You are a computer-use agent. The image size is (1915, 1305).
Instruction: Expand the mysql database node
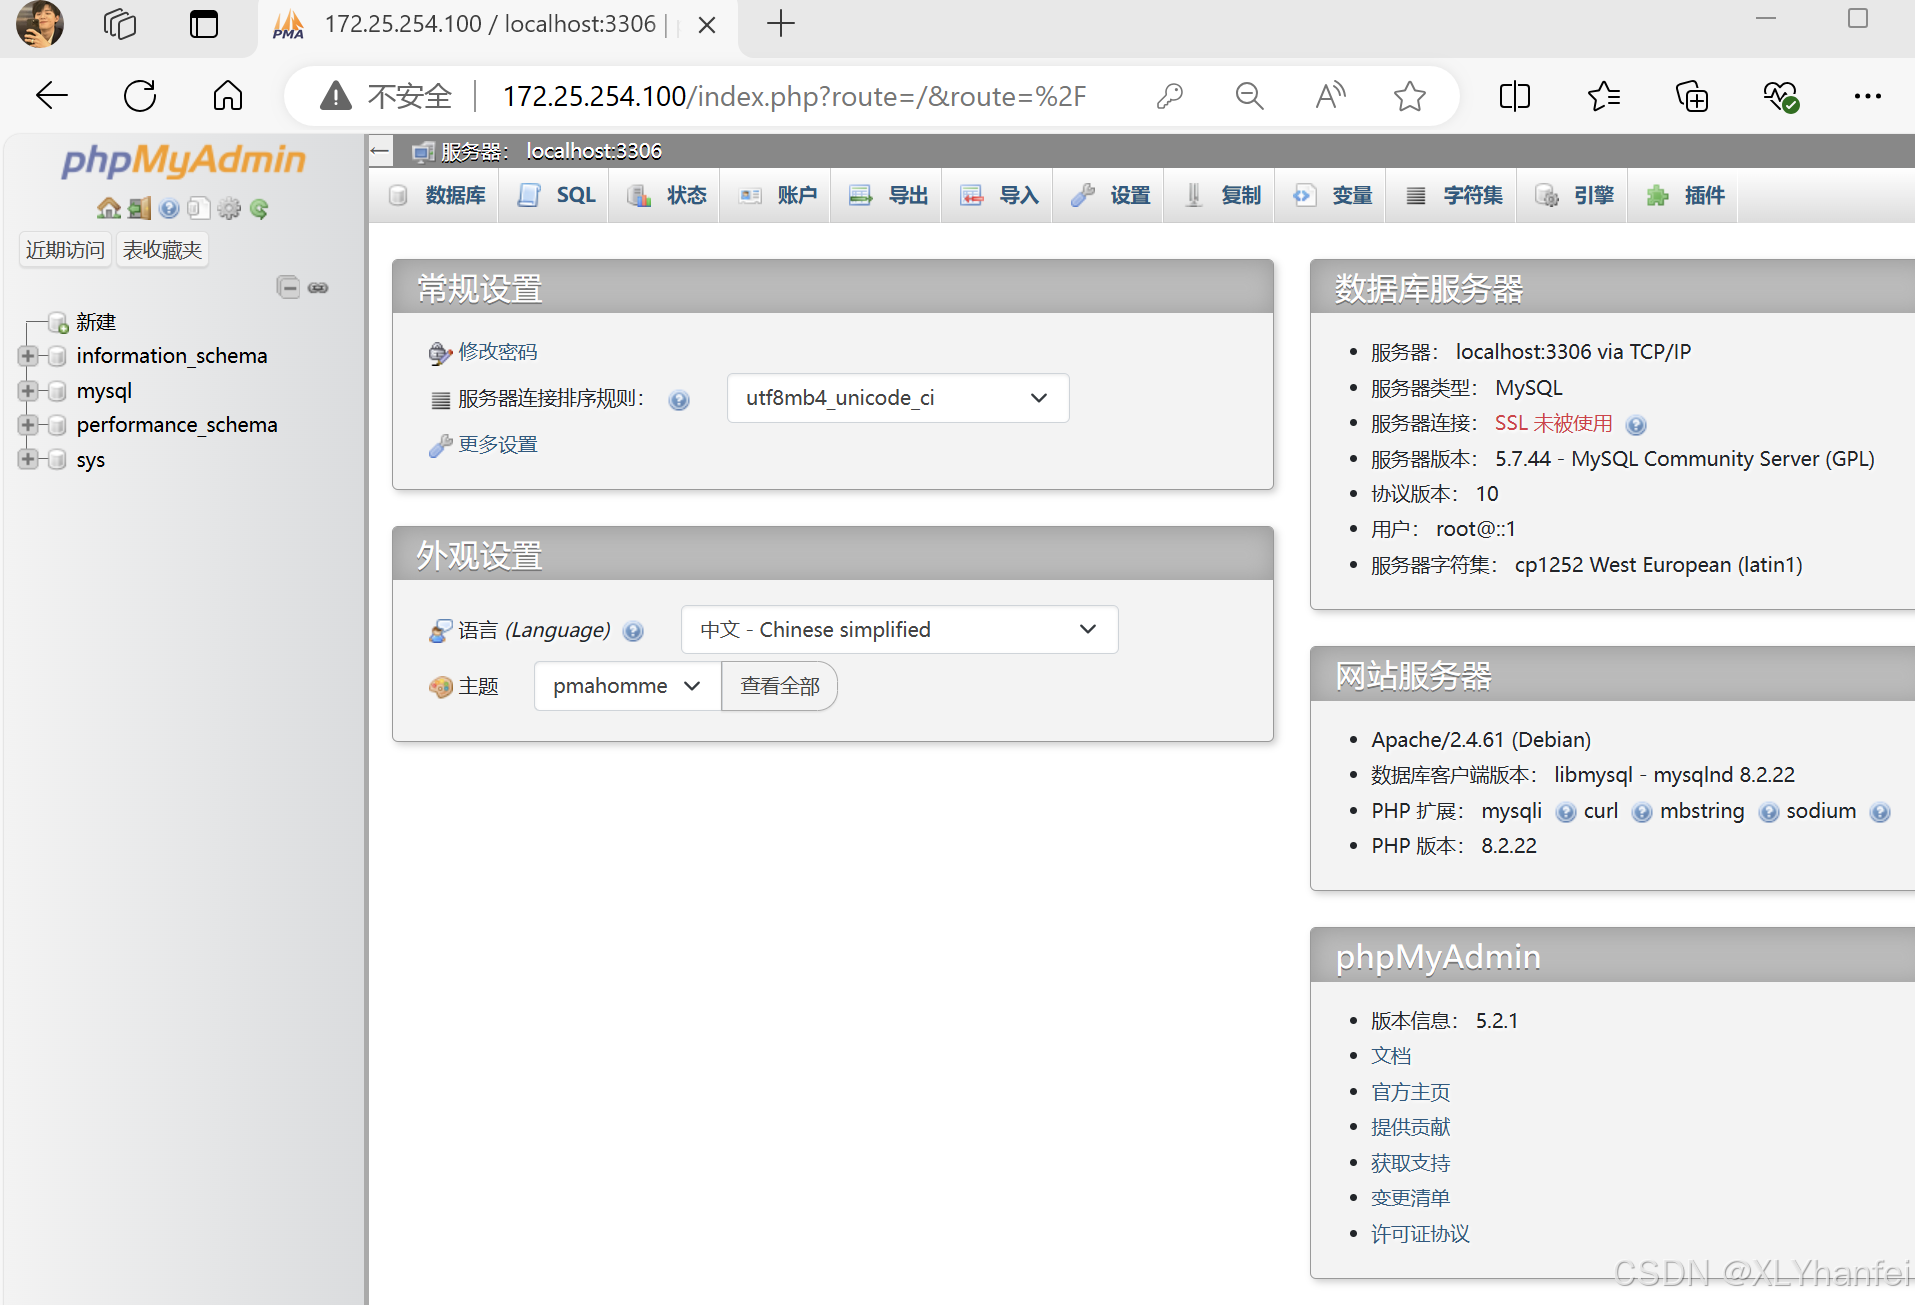(28, 391)
